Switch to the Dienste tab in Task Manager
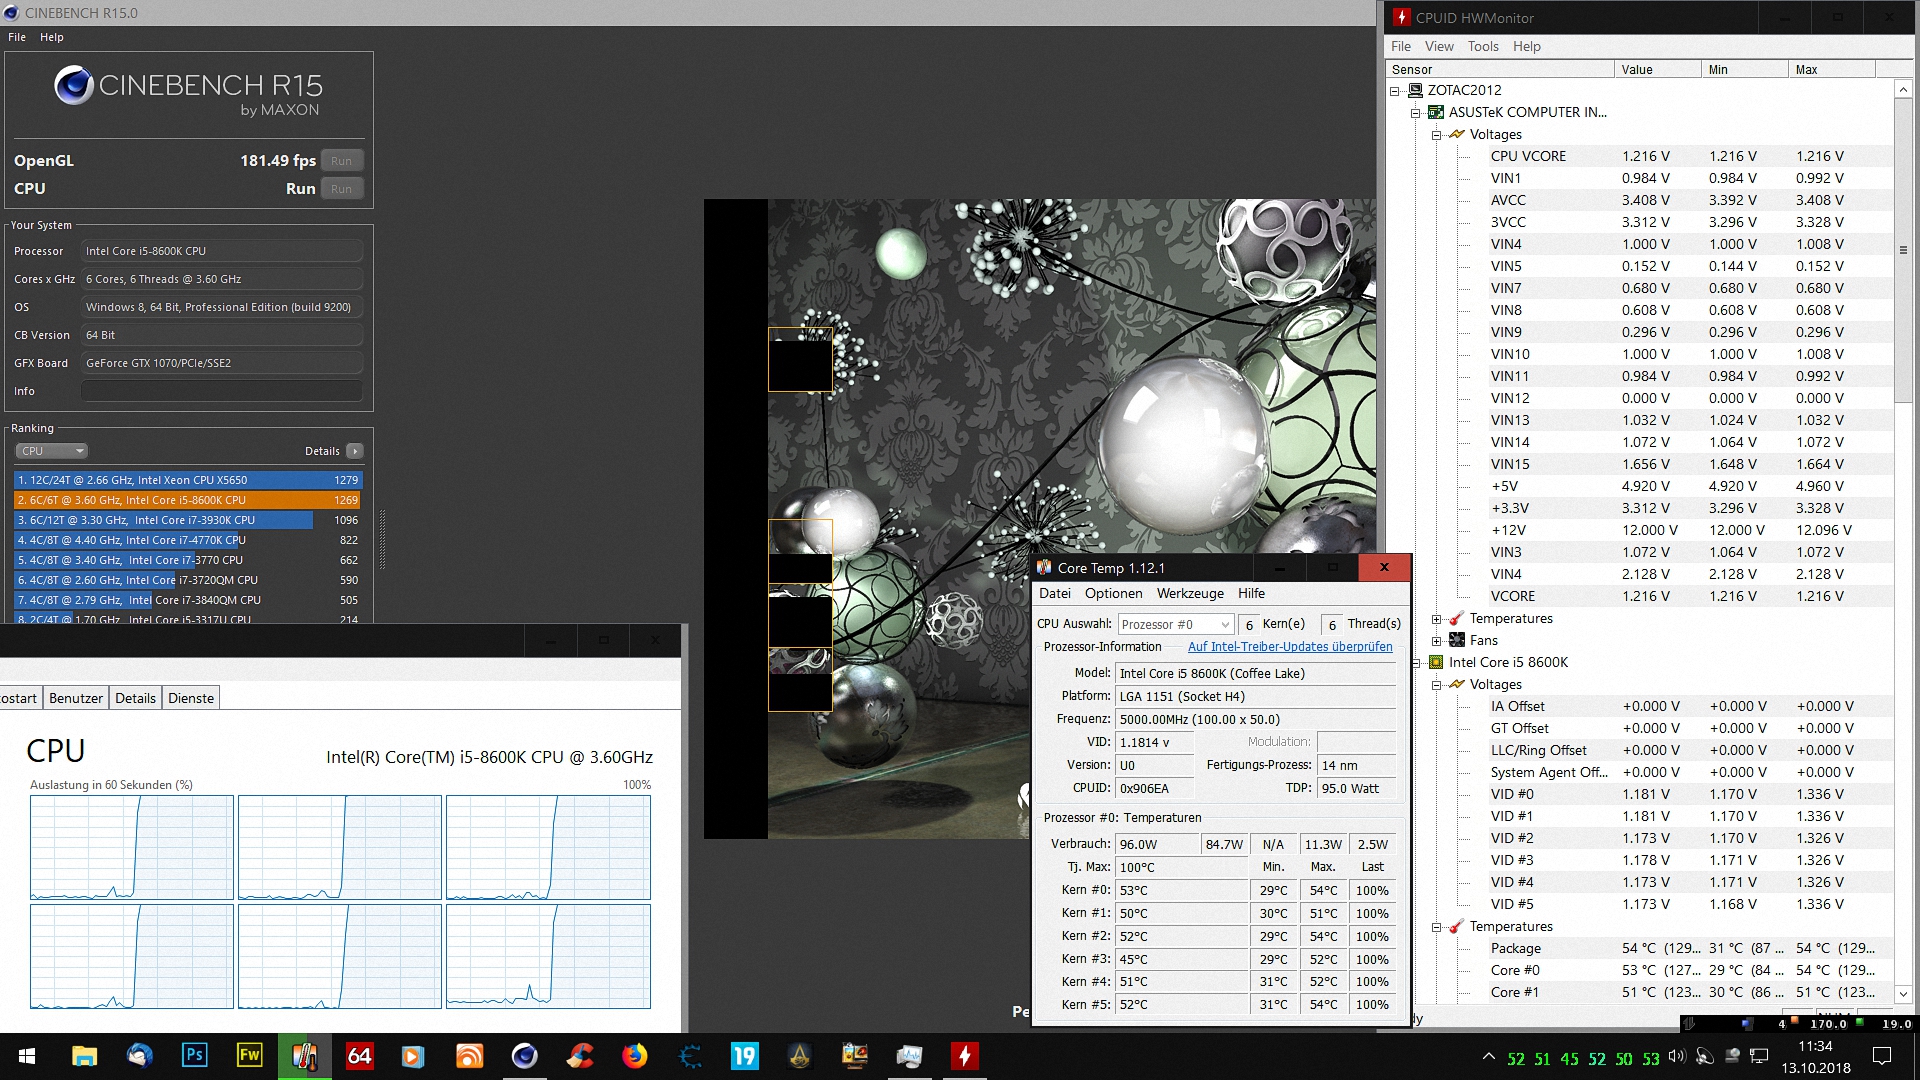This screenshot has height=1080, width=1920. coord(191,698)
